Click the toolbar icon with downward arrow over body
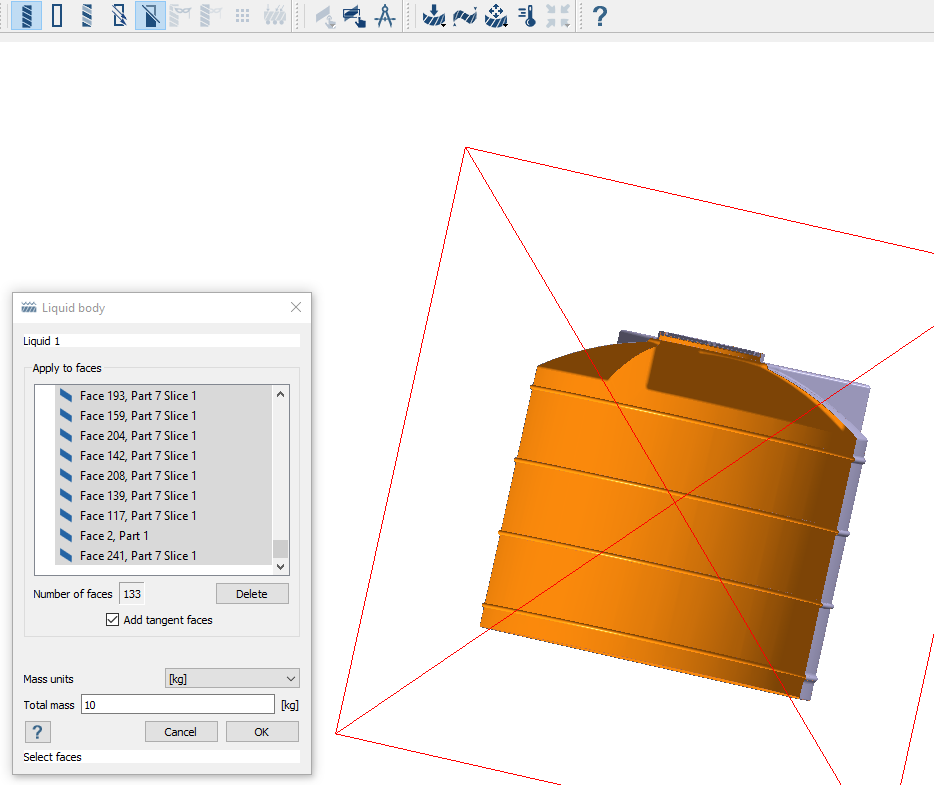934x785 pixels. point(433,16)
